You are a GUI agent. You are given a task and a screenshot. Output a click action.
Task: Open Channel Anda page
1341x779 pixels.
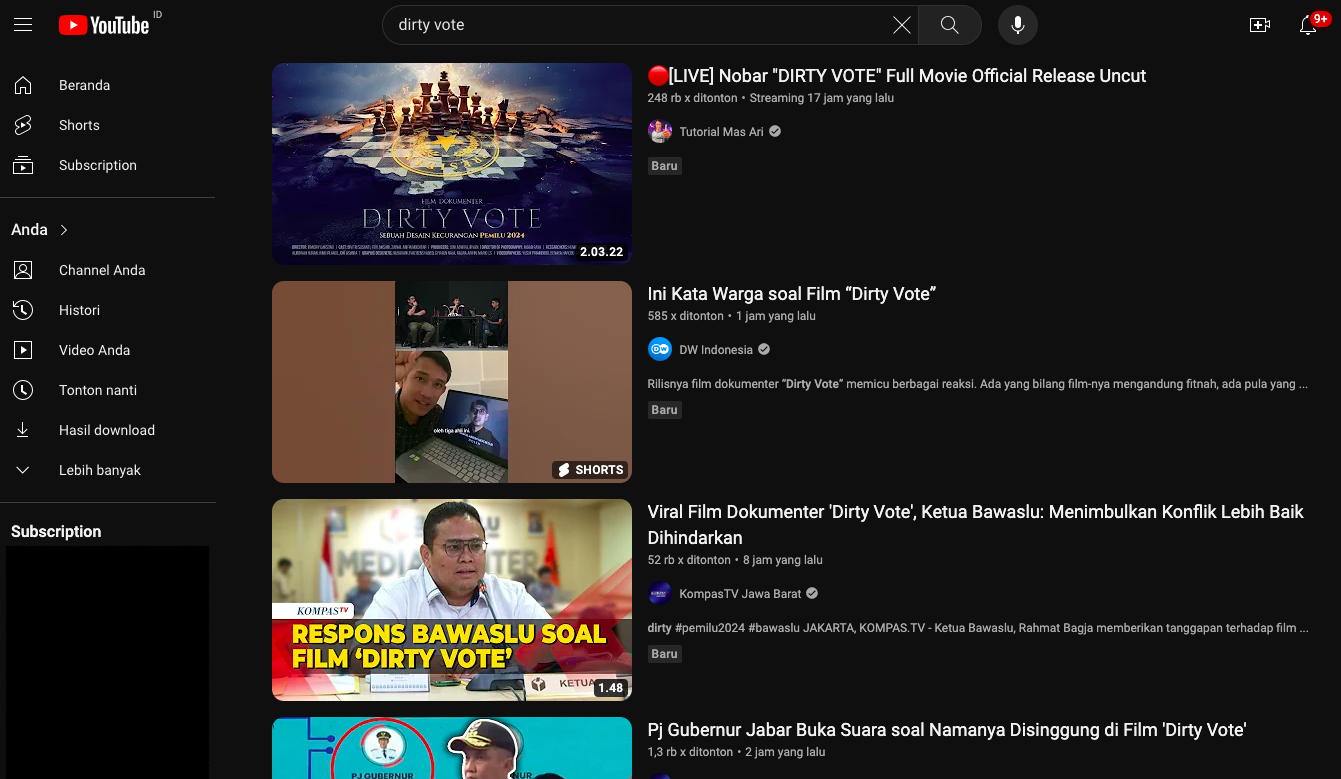101,270
